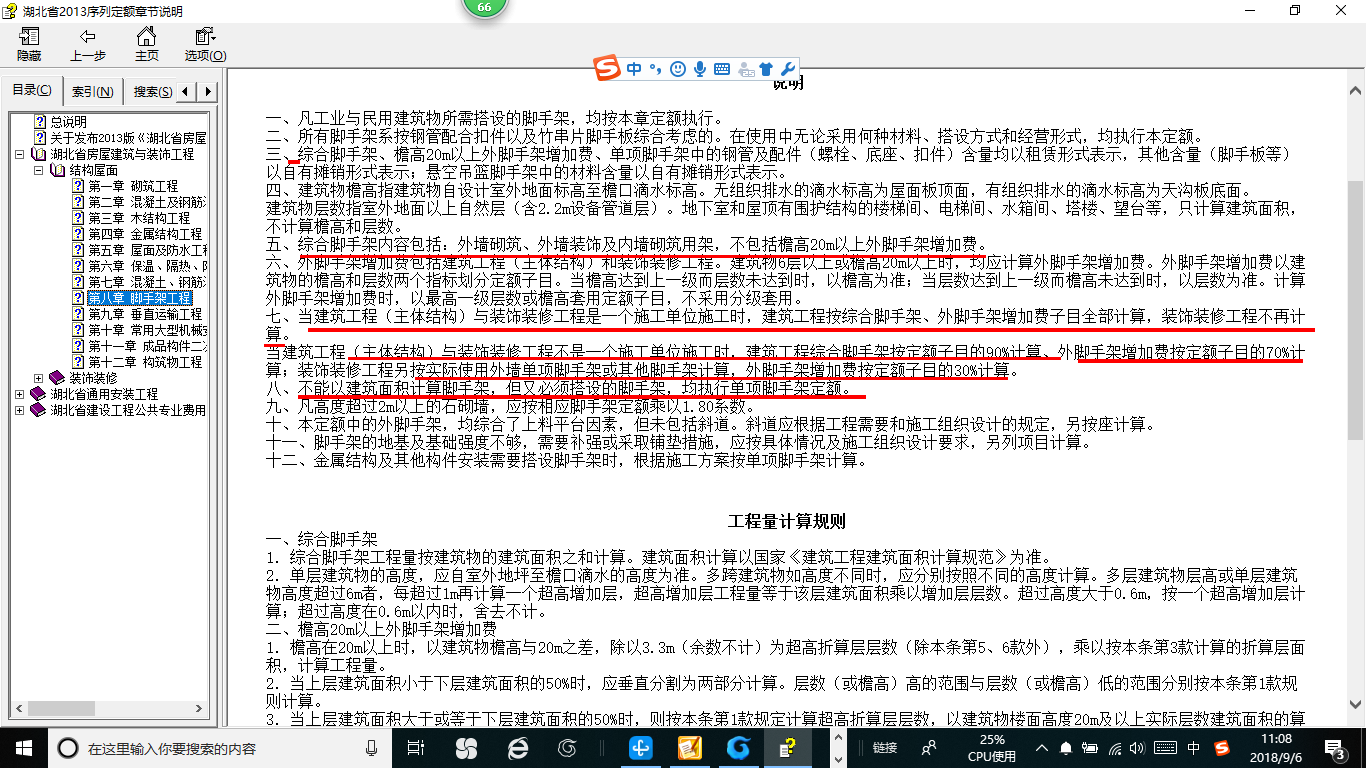Click the green 66 badge at the top
Image resolution: width=1366 pixels, height=768 pixels.
[484, 7]
